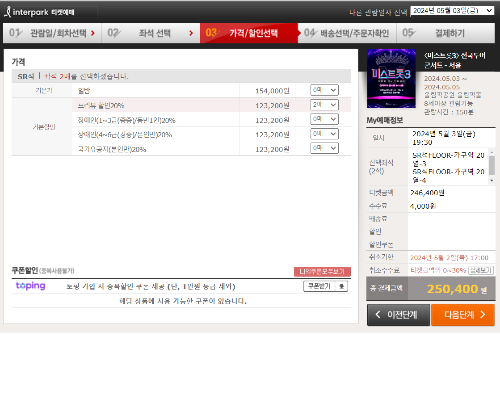Open quantity dropdown for 국가유공자 discount

pyautogui.click(x=324, y=148)
